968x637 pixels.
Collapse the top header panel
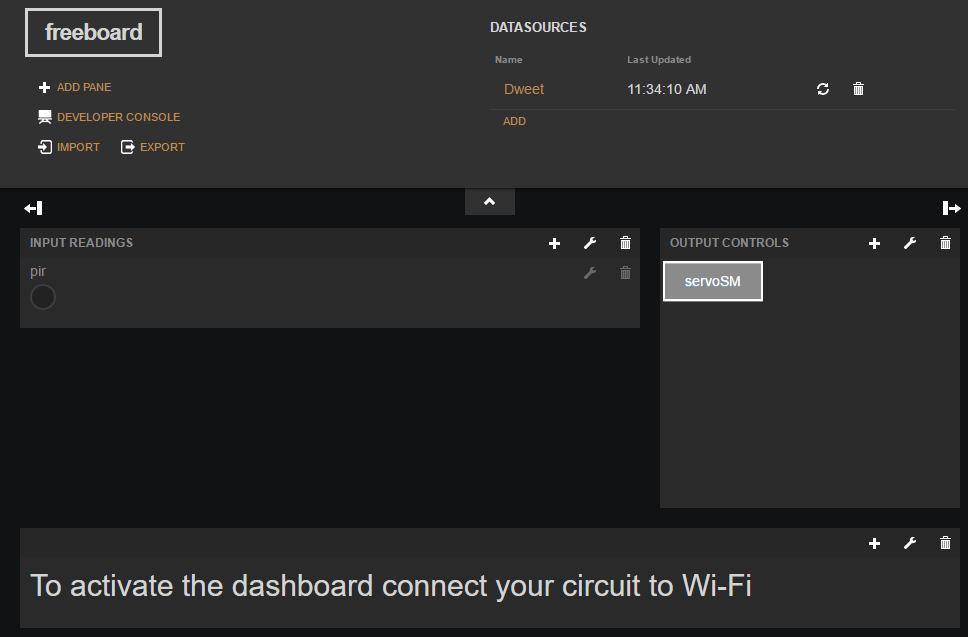pyautogui.click(x=490, y=202)
